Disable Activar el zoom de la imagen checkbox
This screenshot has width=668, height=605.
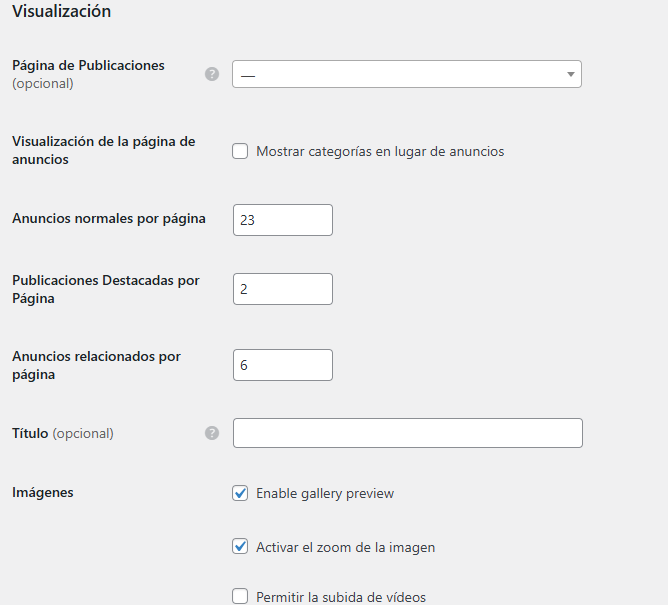[x=240, y=547]
